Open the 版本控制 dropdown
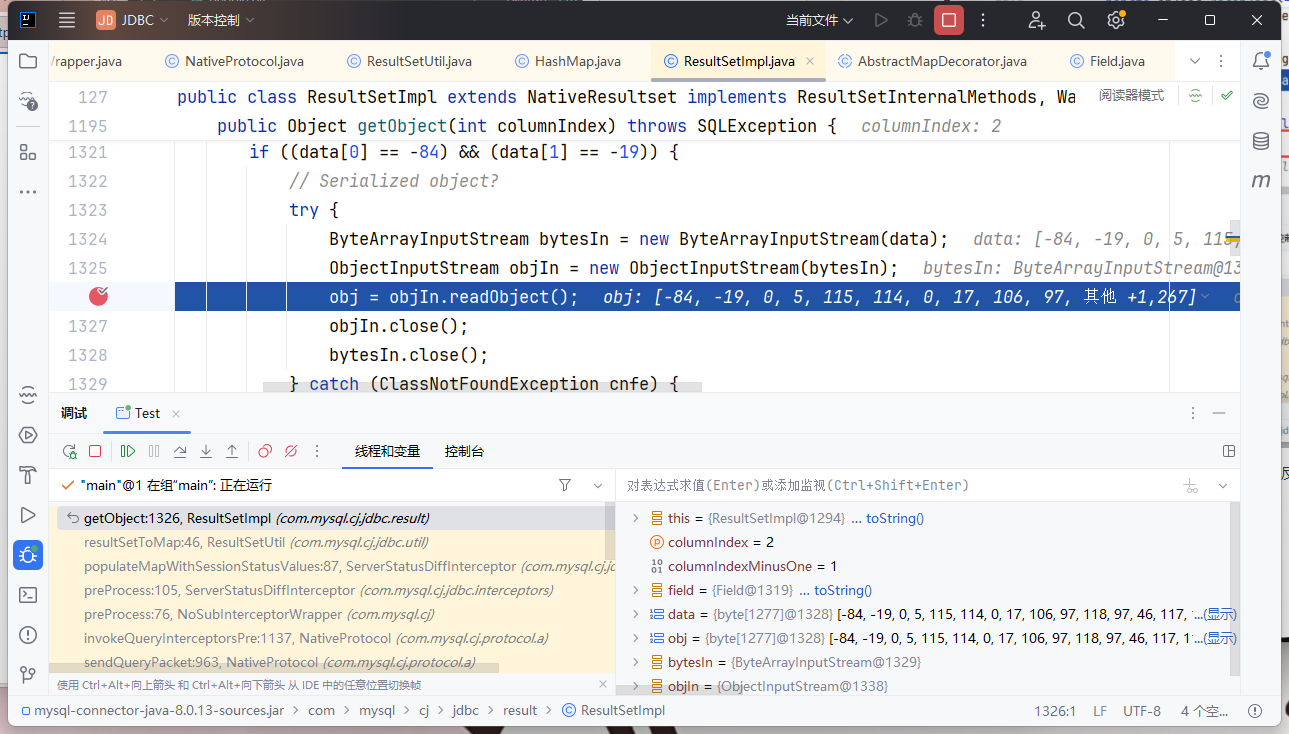The image size is (1289, 734). coord(220,20)
